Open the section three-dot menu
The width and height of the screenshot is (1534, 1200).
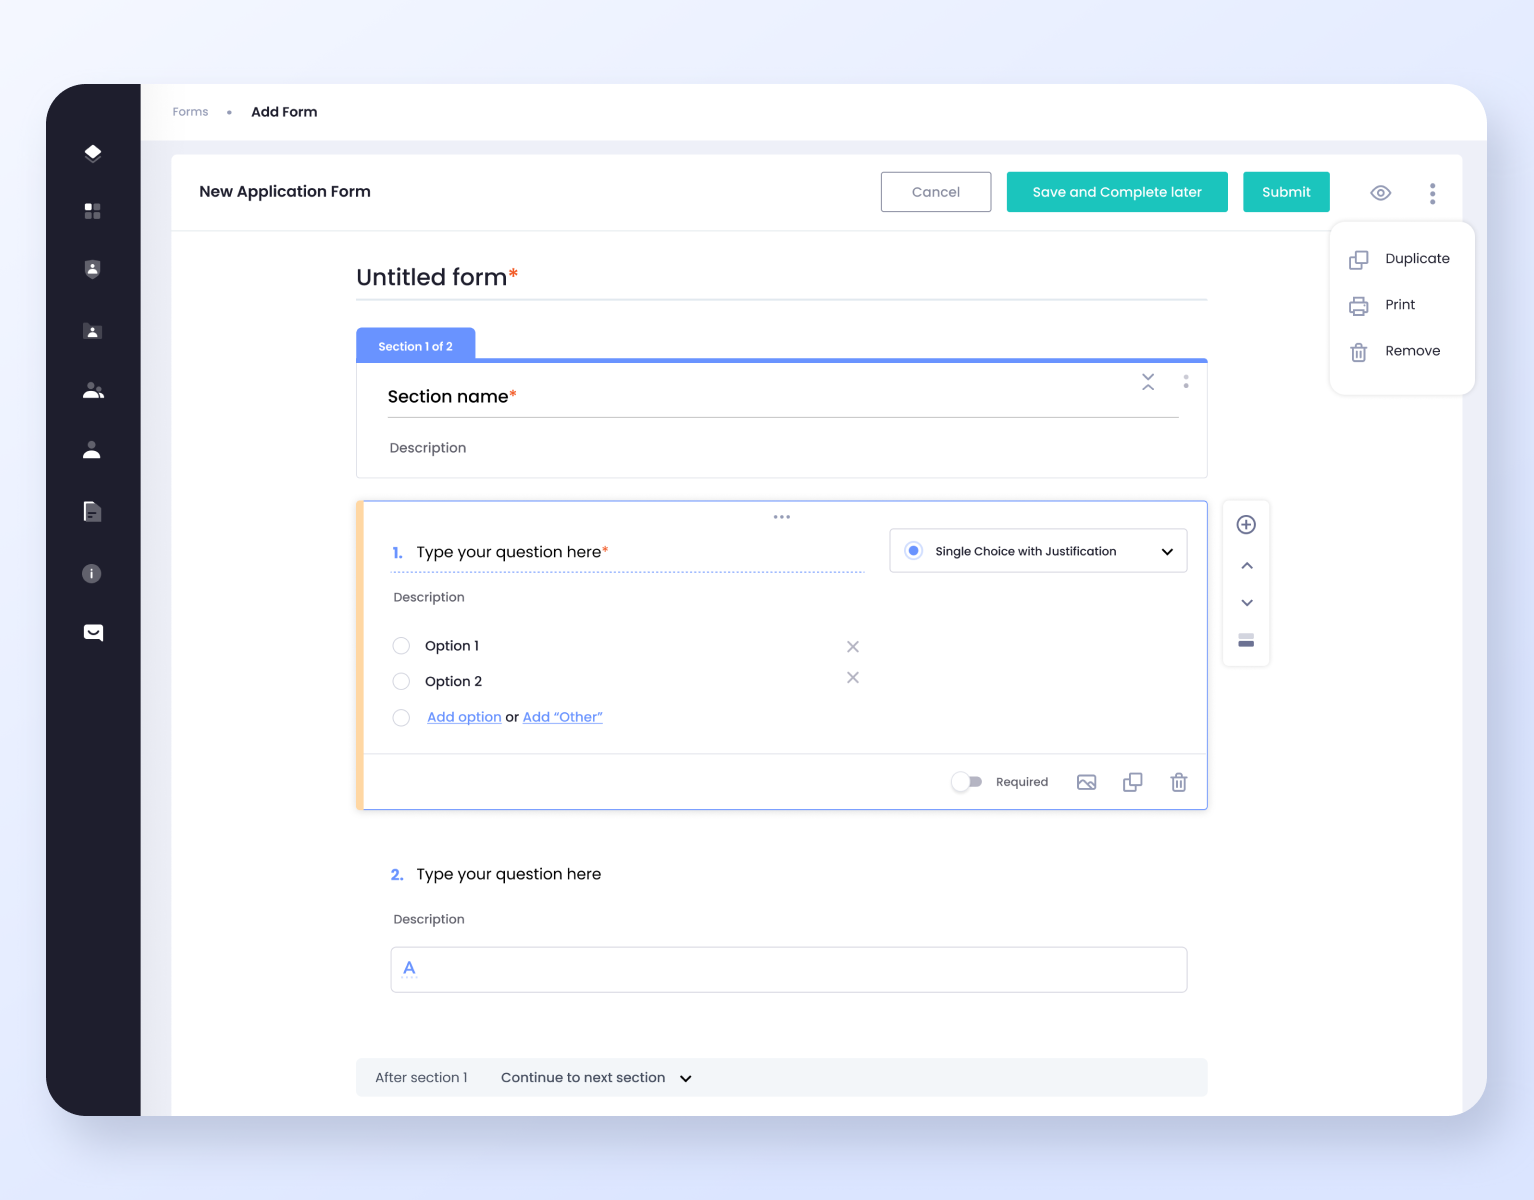coord(1186,382)
